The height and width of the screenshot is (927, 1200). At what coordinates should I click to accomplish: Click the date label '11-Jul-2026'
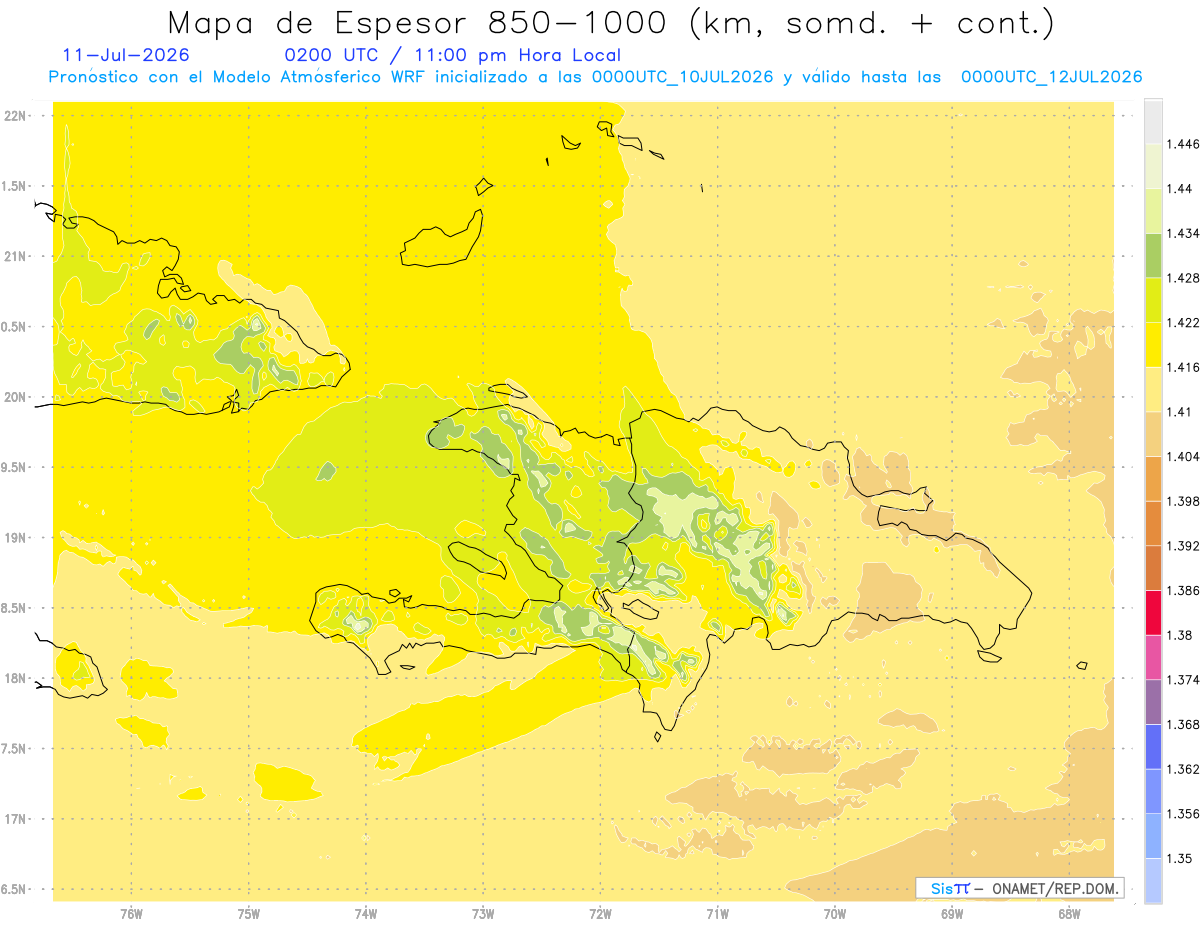pos(125,55)
